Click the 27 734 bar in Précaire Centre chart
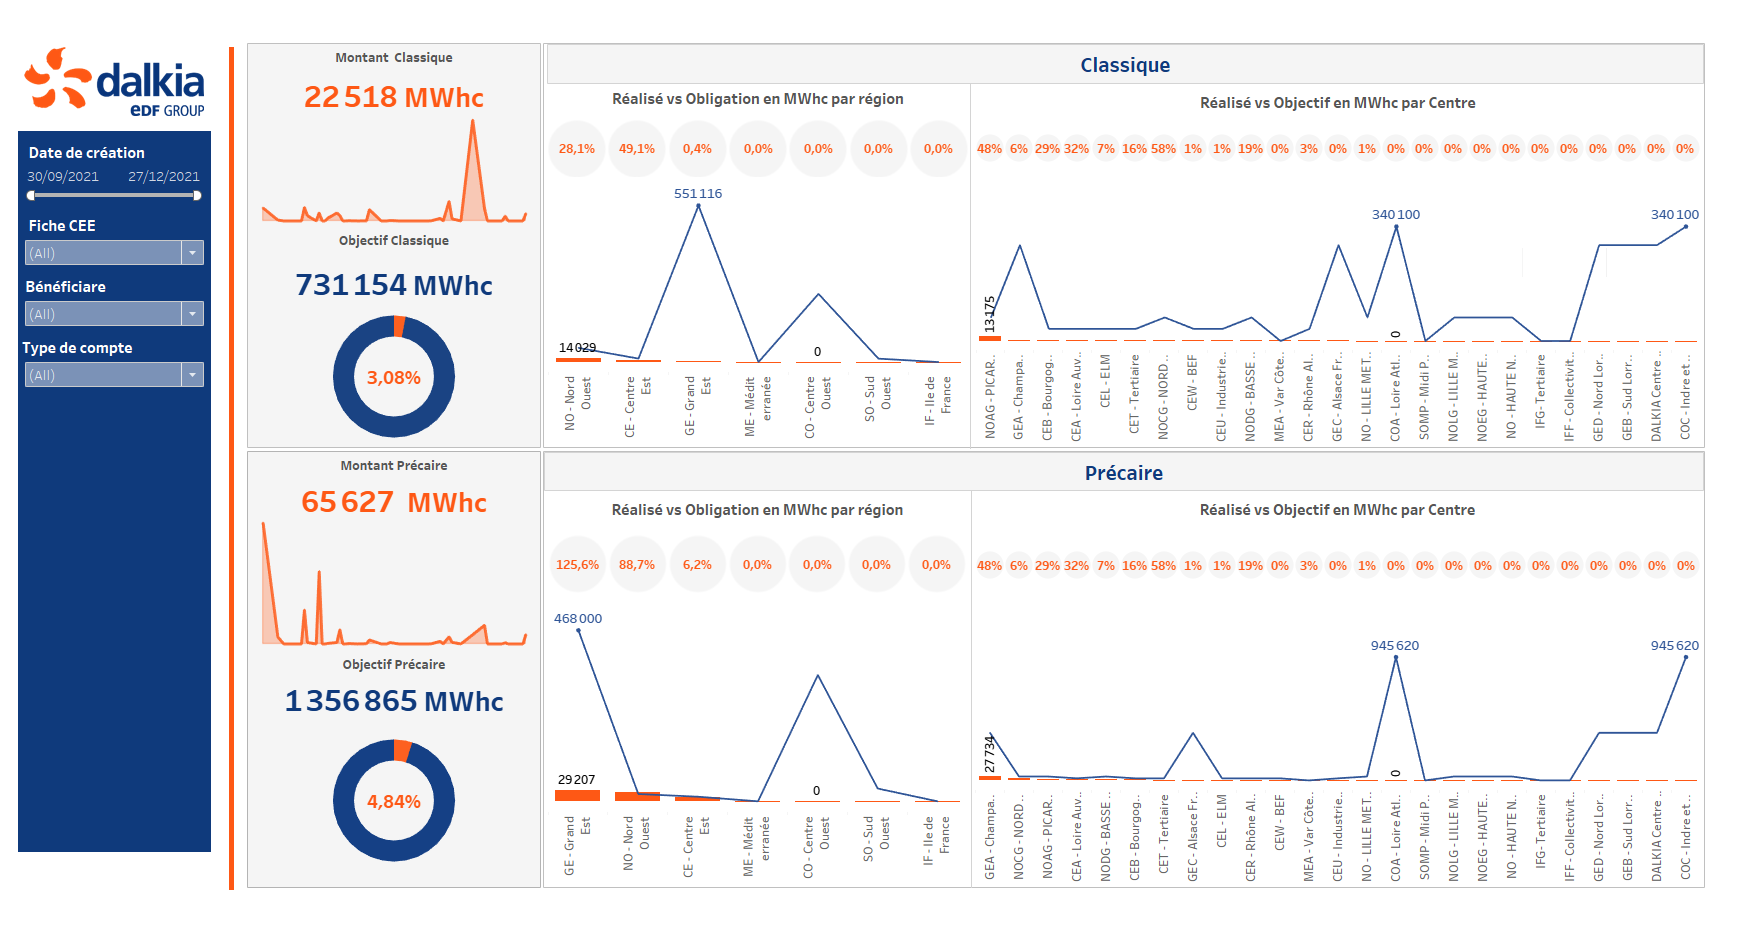Image resolution: width=1737 pixels, height=941 pixels. [x=990, y=777]
